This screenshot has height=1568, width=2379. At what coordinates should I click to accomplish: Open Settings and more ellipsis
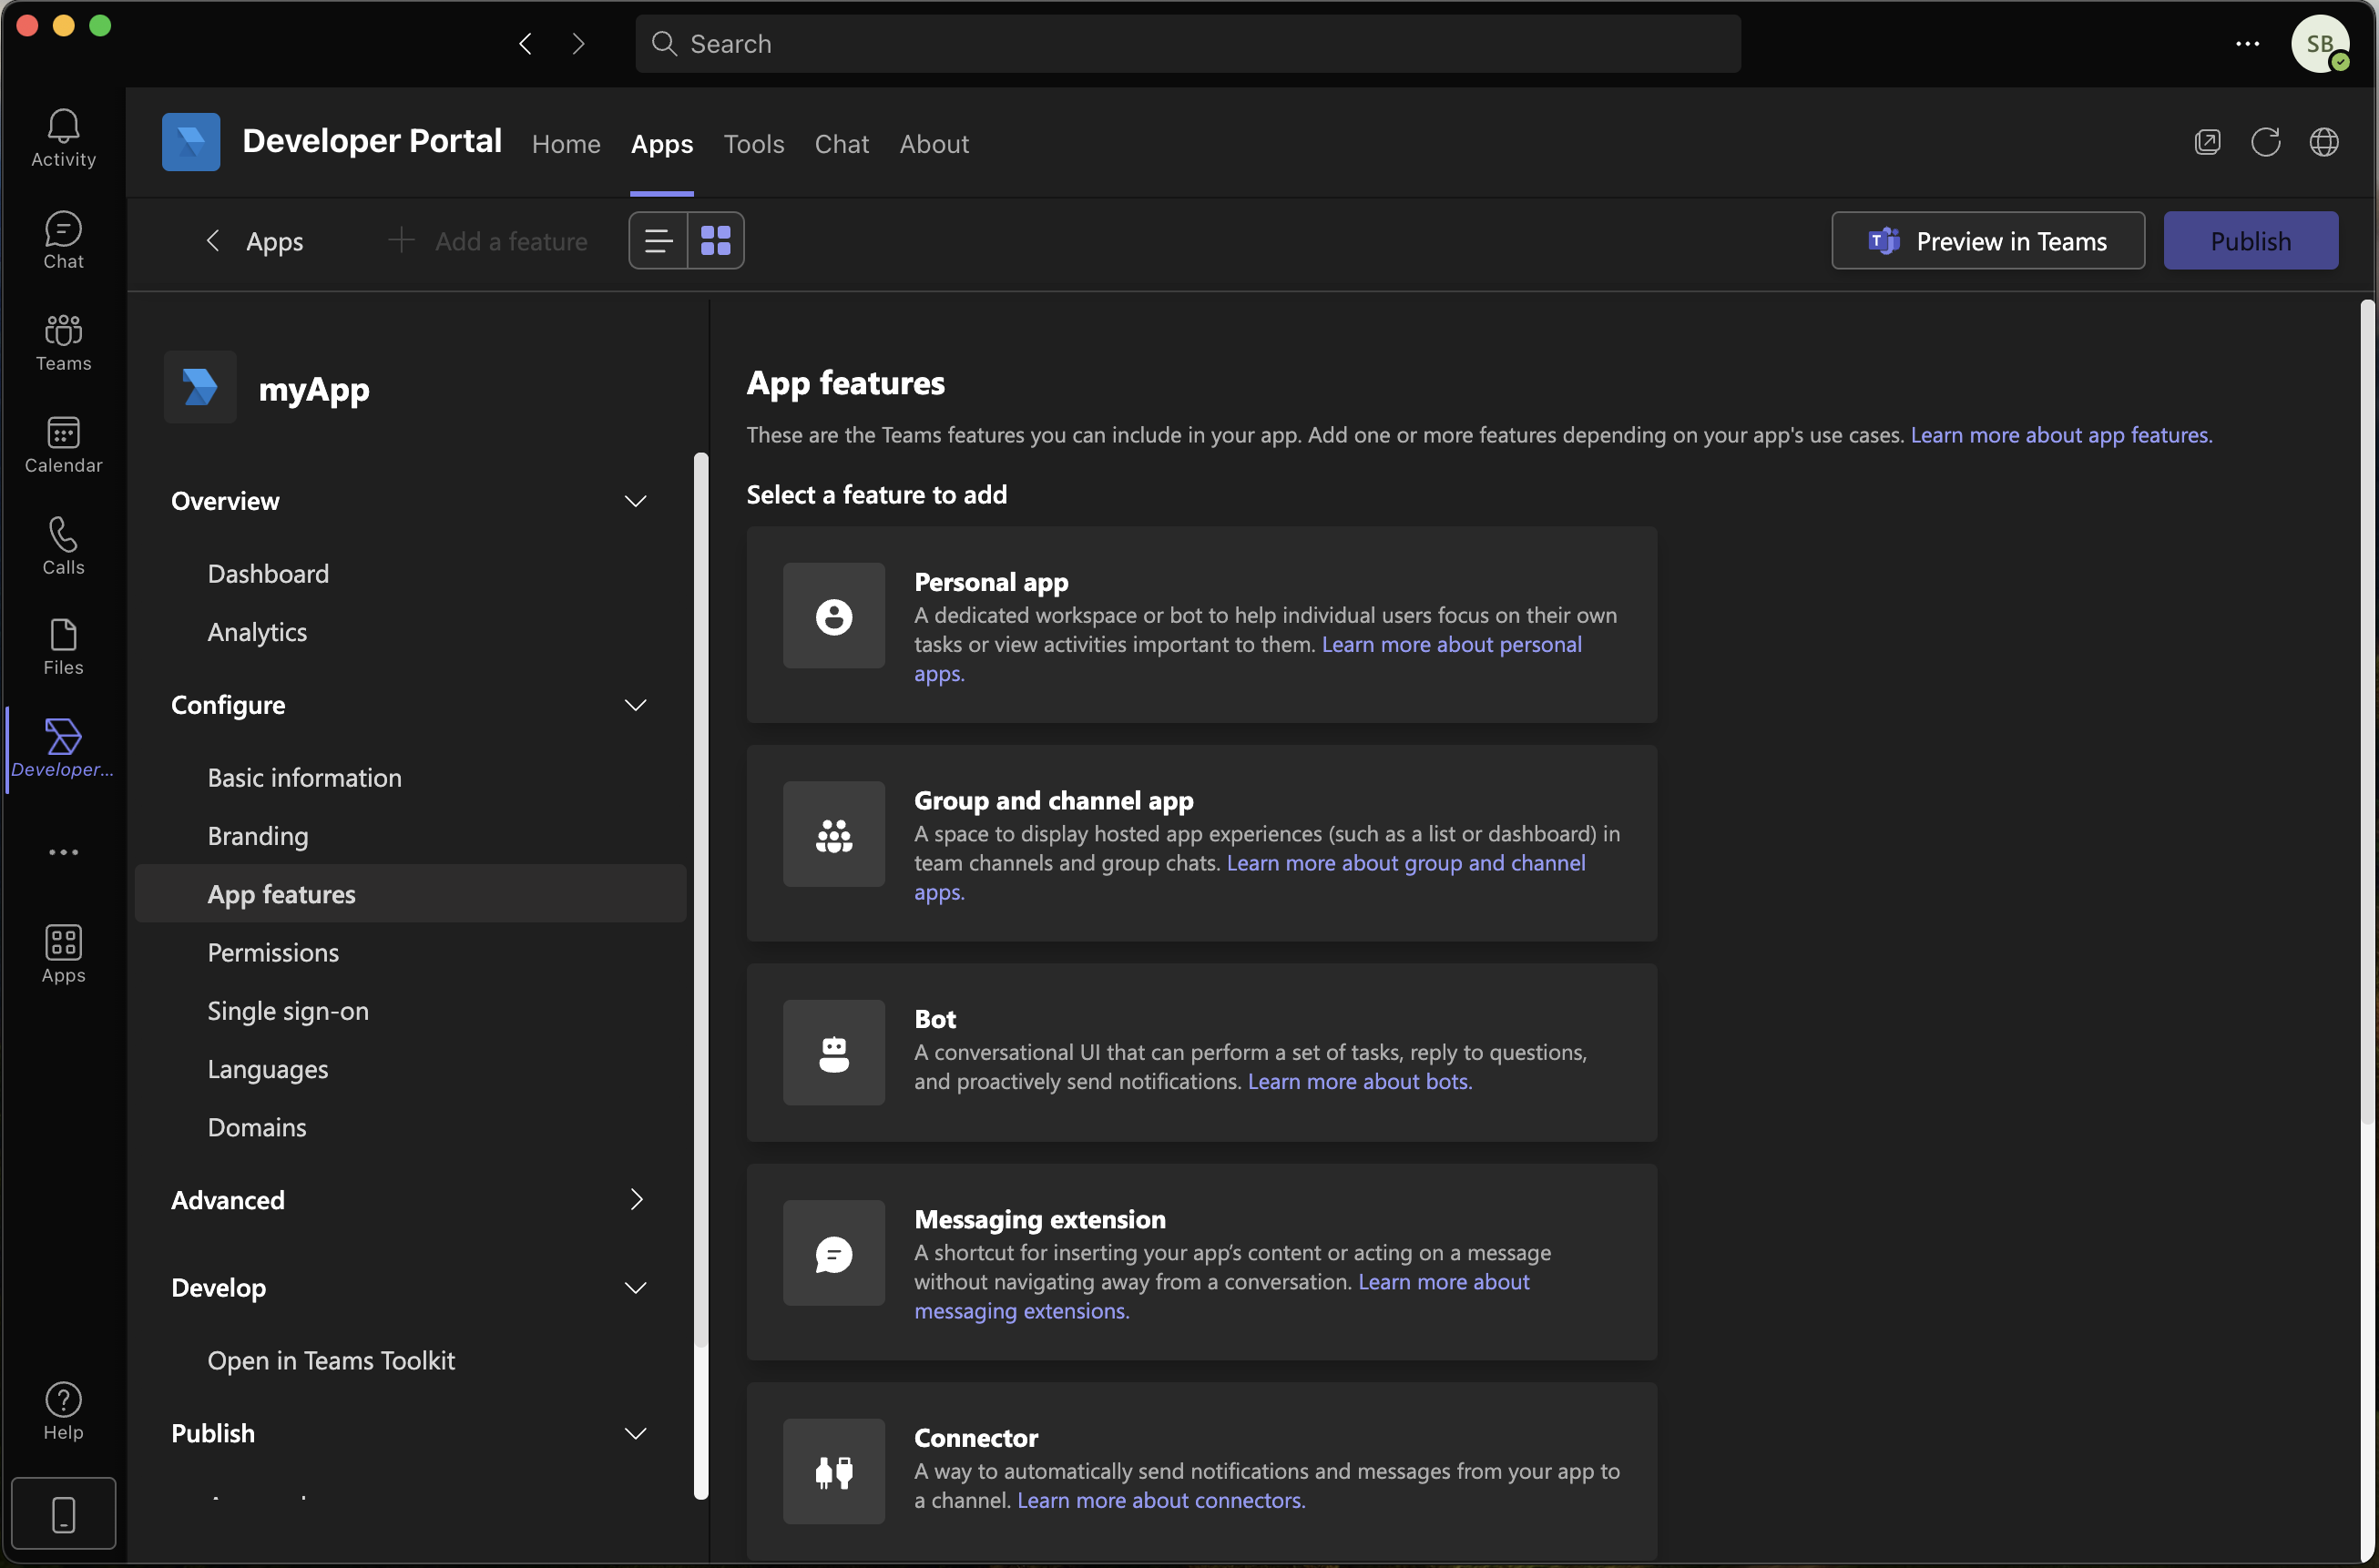[2247, 43]
